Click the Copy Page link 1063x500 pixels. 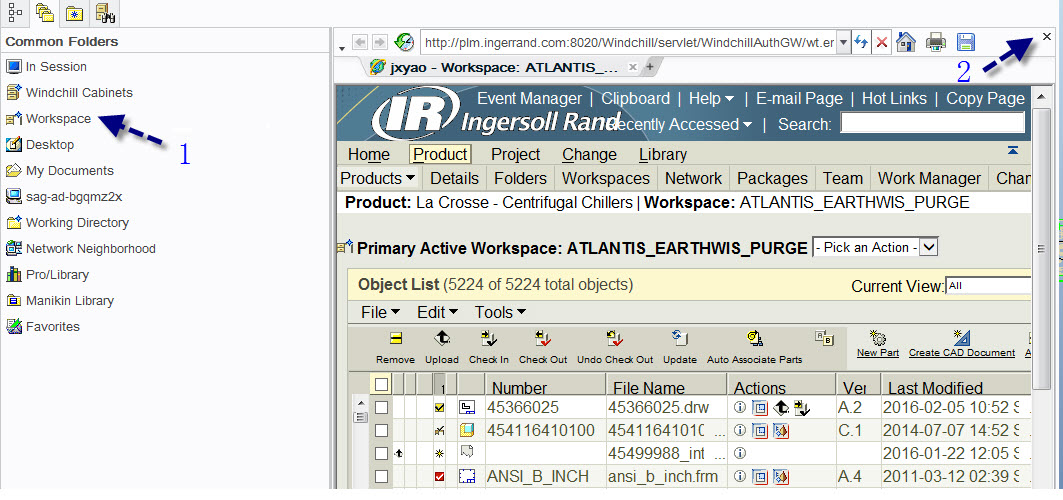985,99
